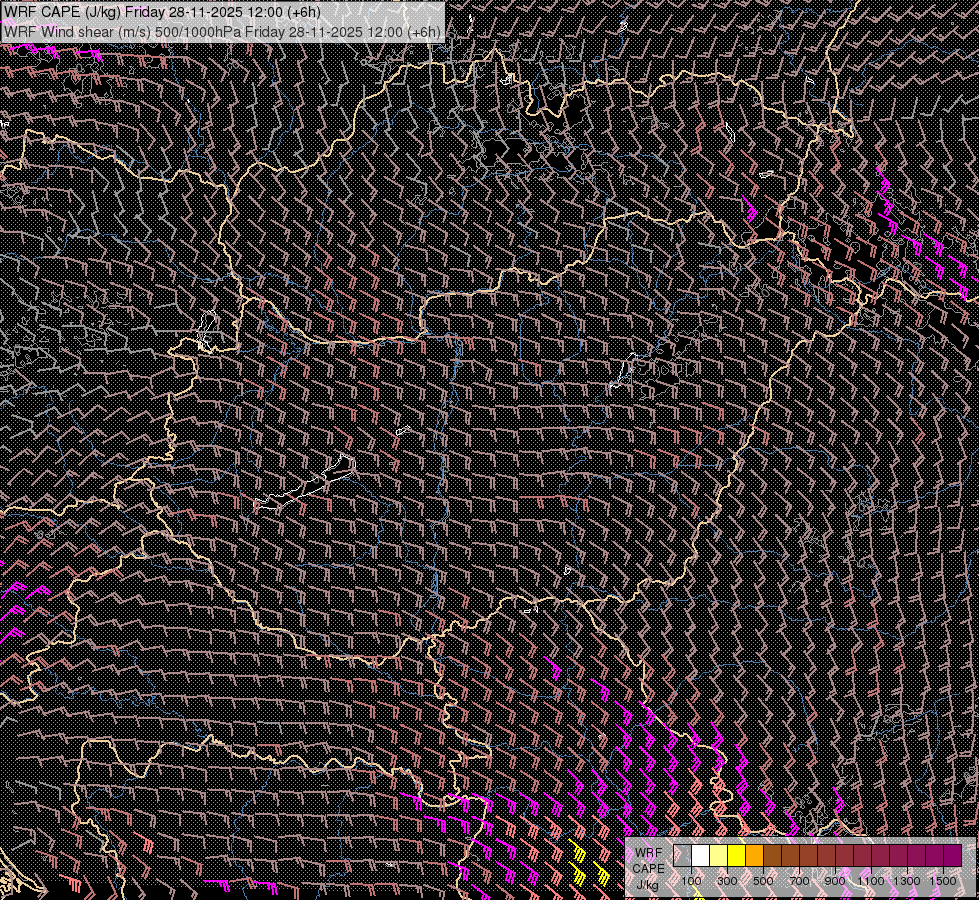Select the 700 legend tick label

point(800,881)
